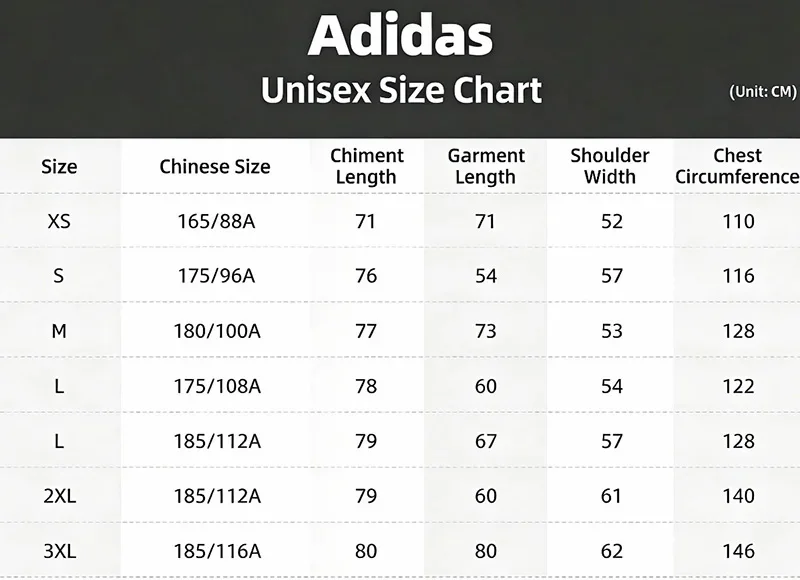Click the Adidas title text
800x580 pixels.
(401, 36)
